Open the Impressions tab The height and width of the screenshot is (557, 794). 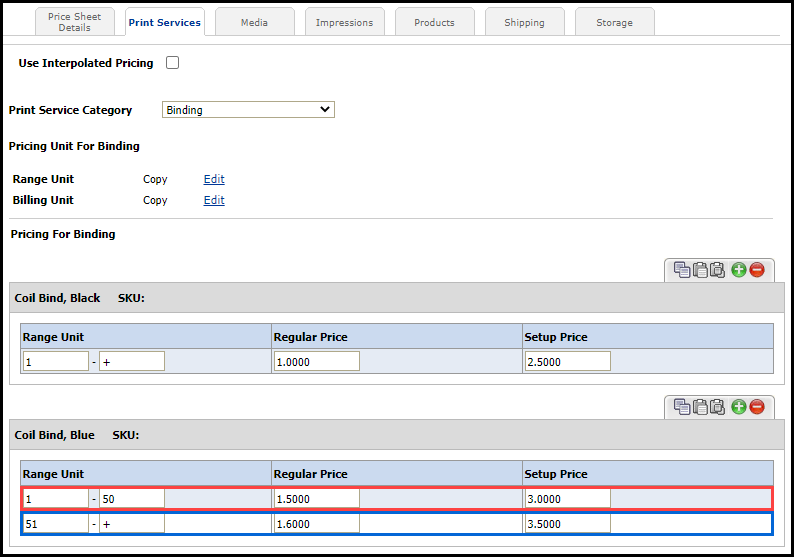344,22
